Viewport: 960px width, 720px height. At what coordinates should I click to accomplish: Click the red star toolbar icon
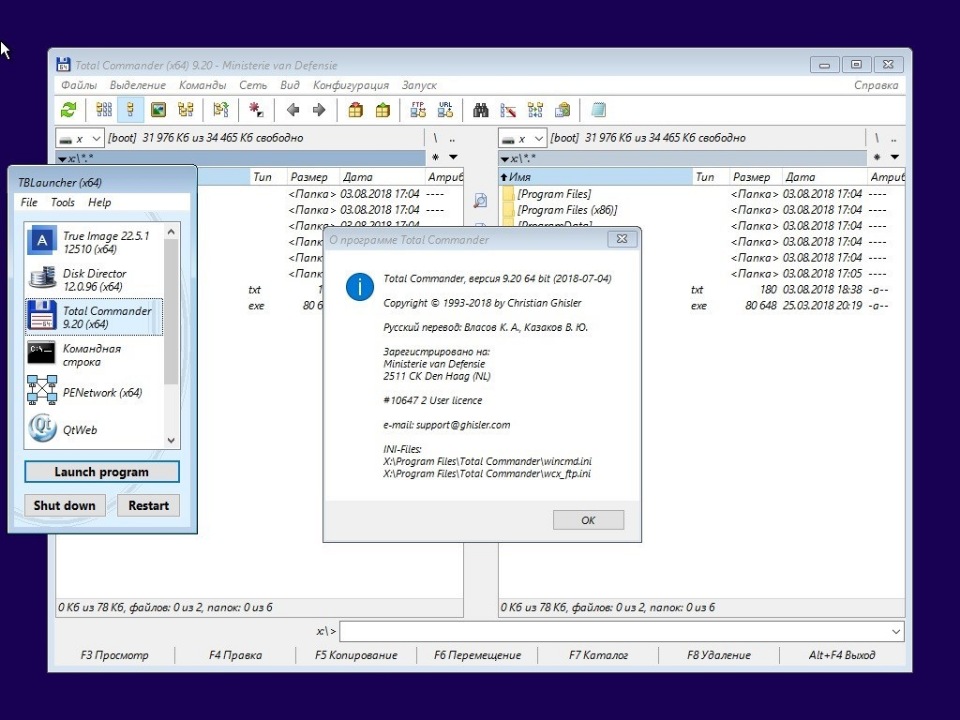(255, 110)
